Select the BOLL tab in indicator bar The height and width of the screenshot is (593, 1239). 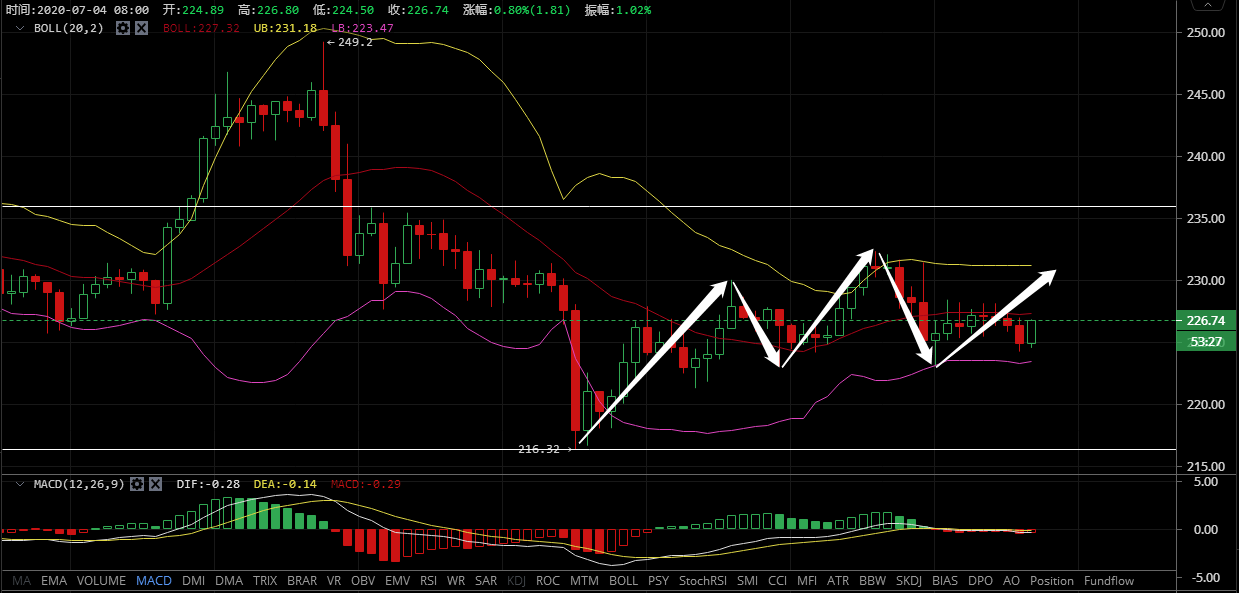coord(623,580)
